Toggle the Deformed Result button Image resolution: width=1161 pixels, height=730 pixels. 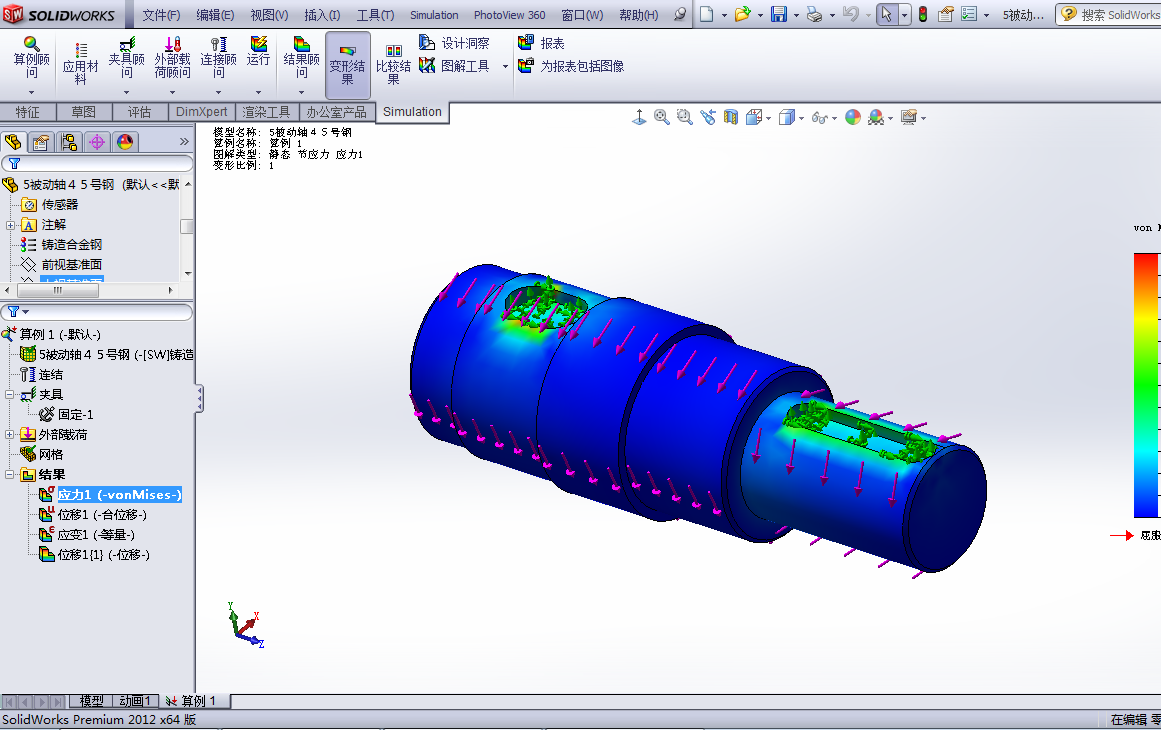click(347, 65)
